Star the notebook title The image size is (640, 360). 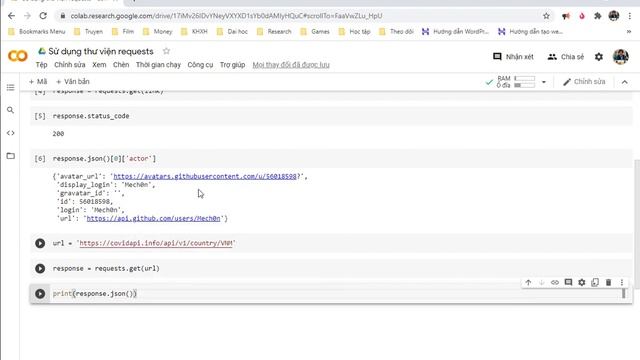tap(166, 51)
